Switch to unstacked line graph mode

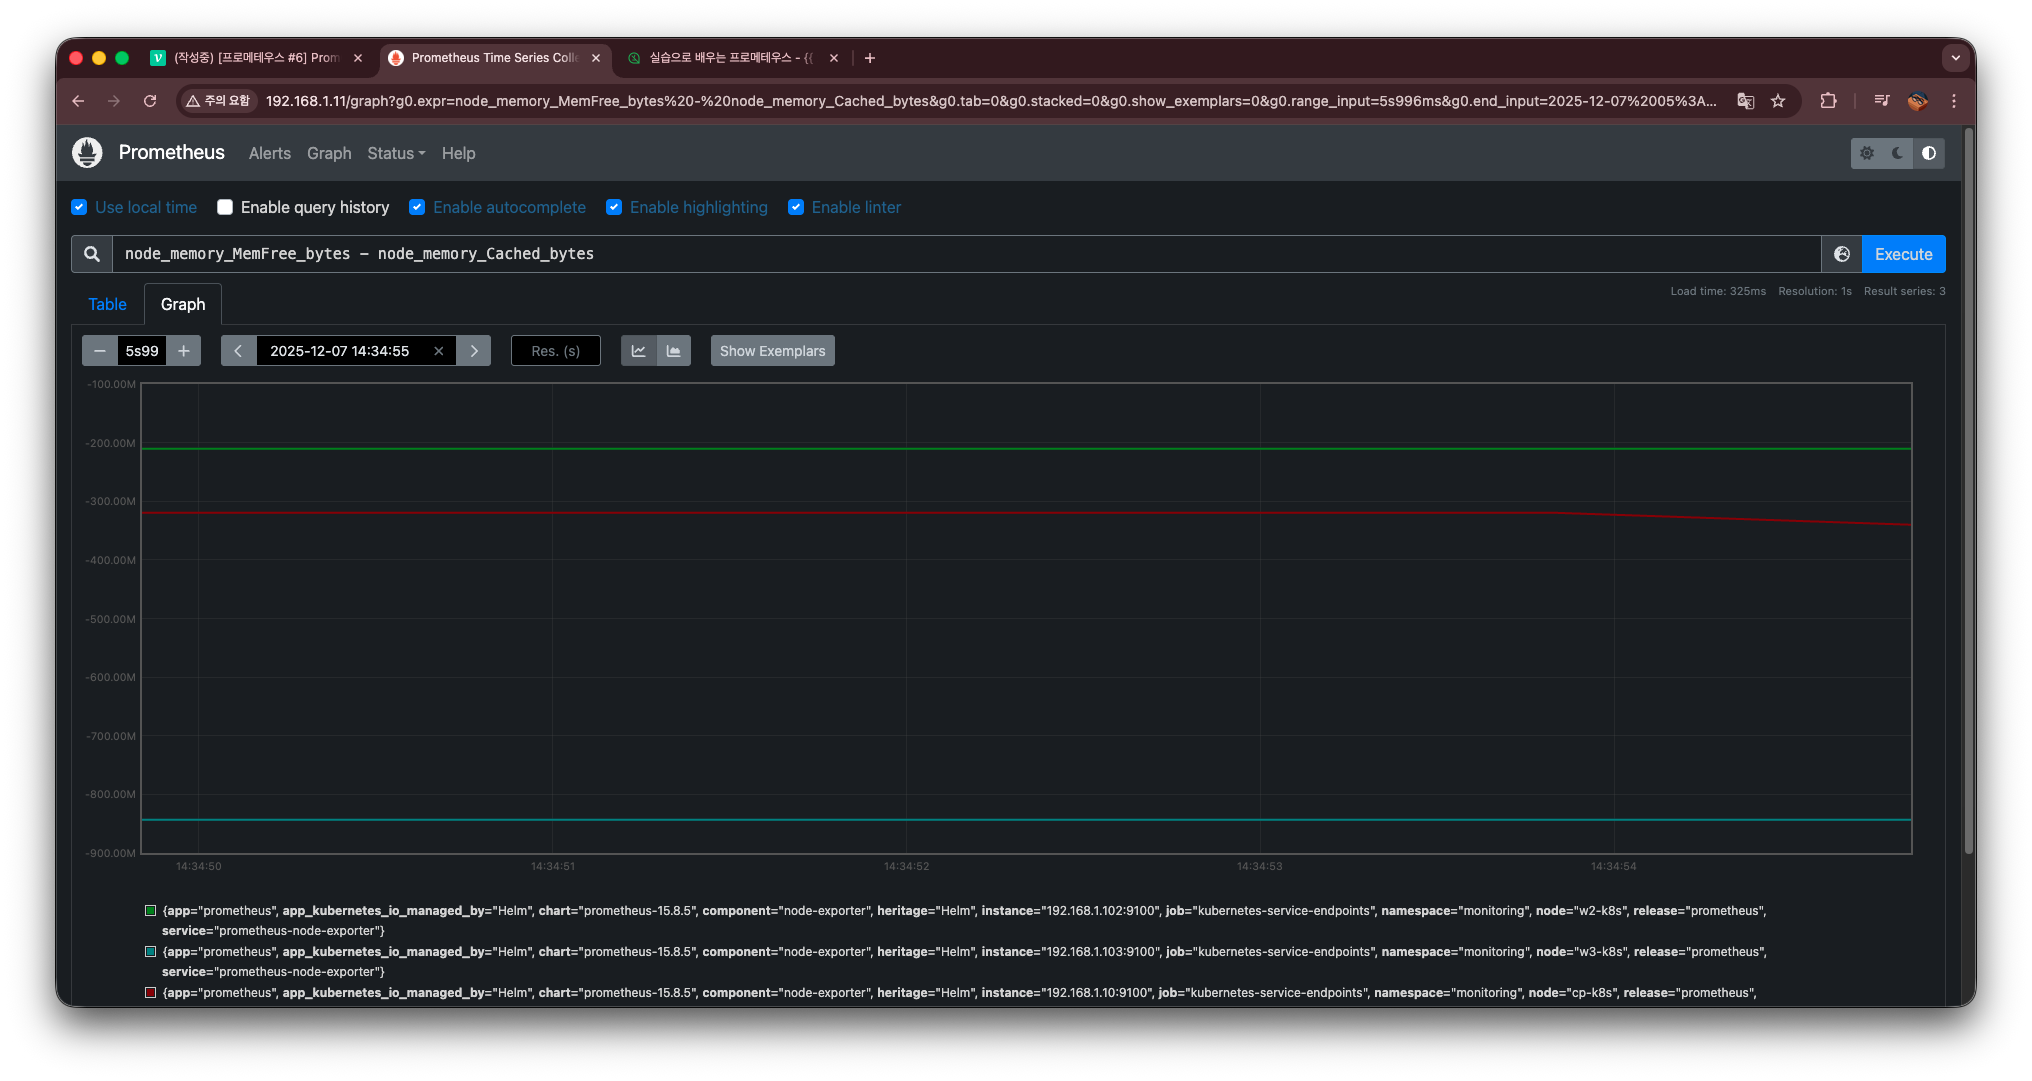pos(638,351)
